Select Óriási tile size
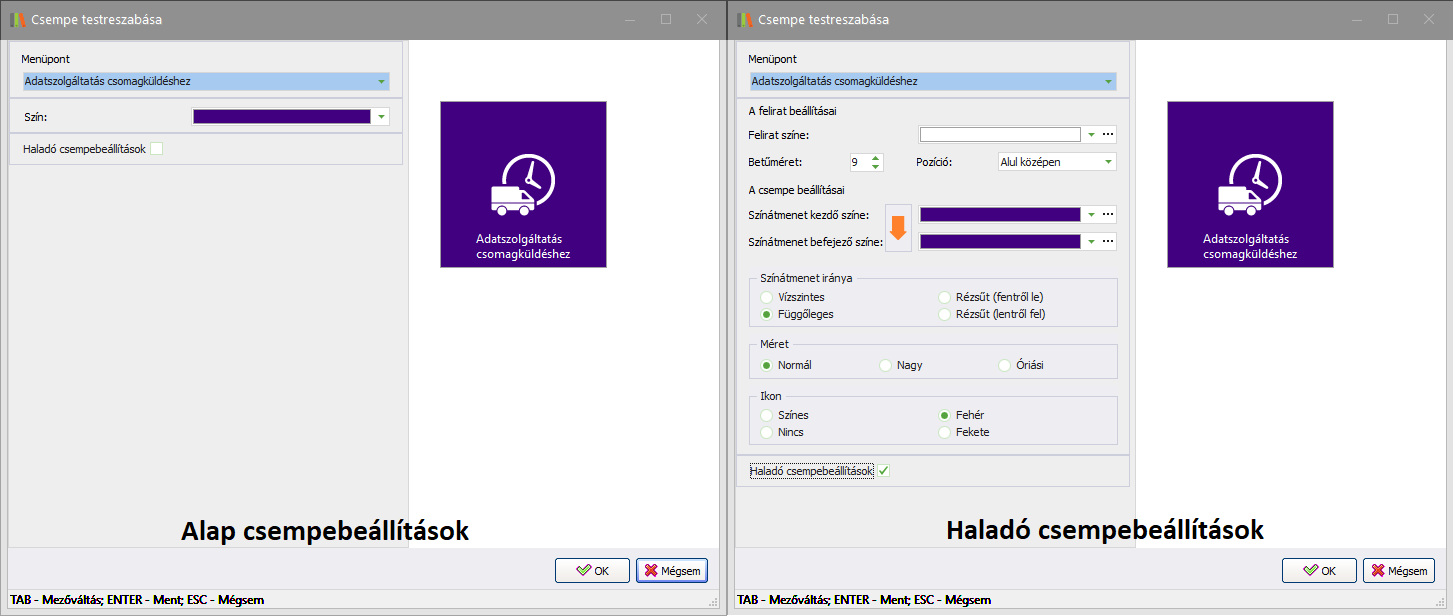Viewport: 1453px width, 616px height. (x=1005, y=366)
